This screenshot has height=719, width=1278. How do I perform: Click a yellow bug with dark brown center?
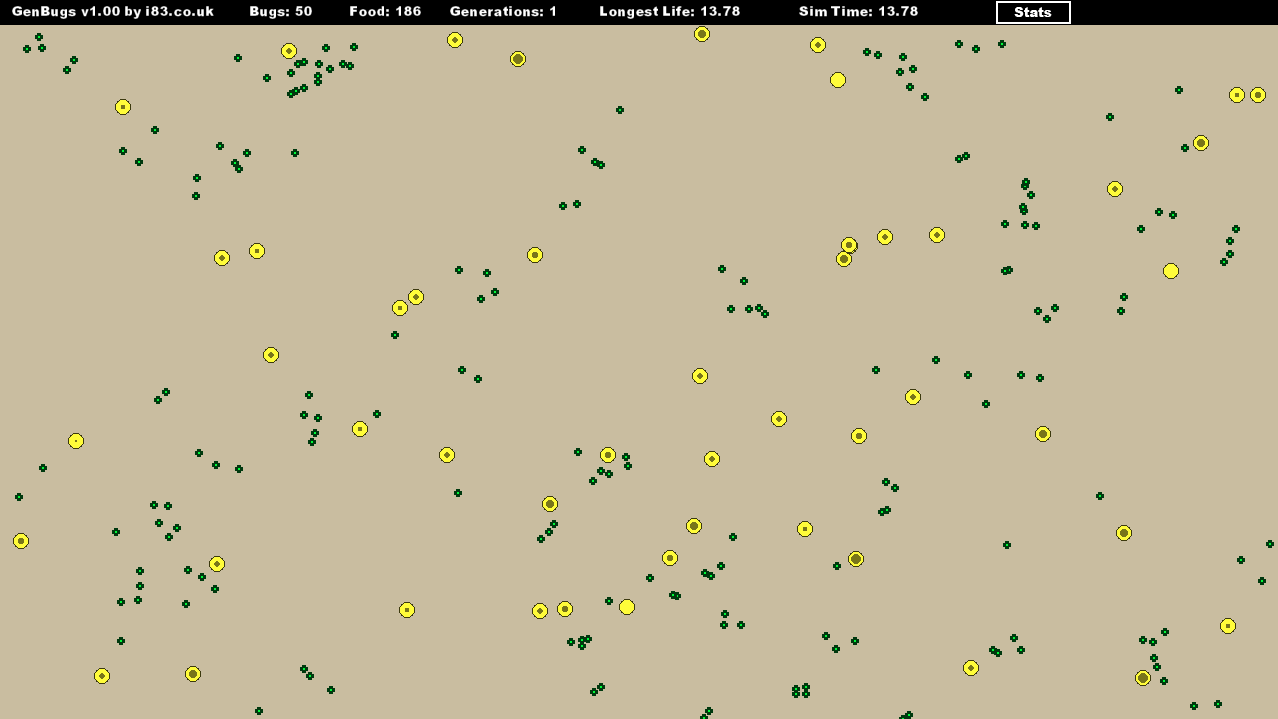[x=518, y=59]
